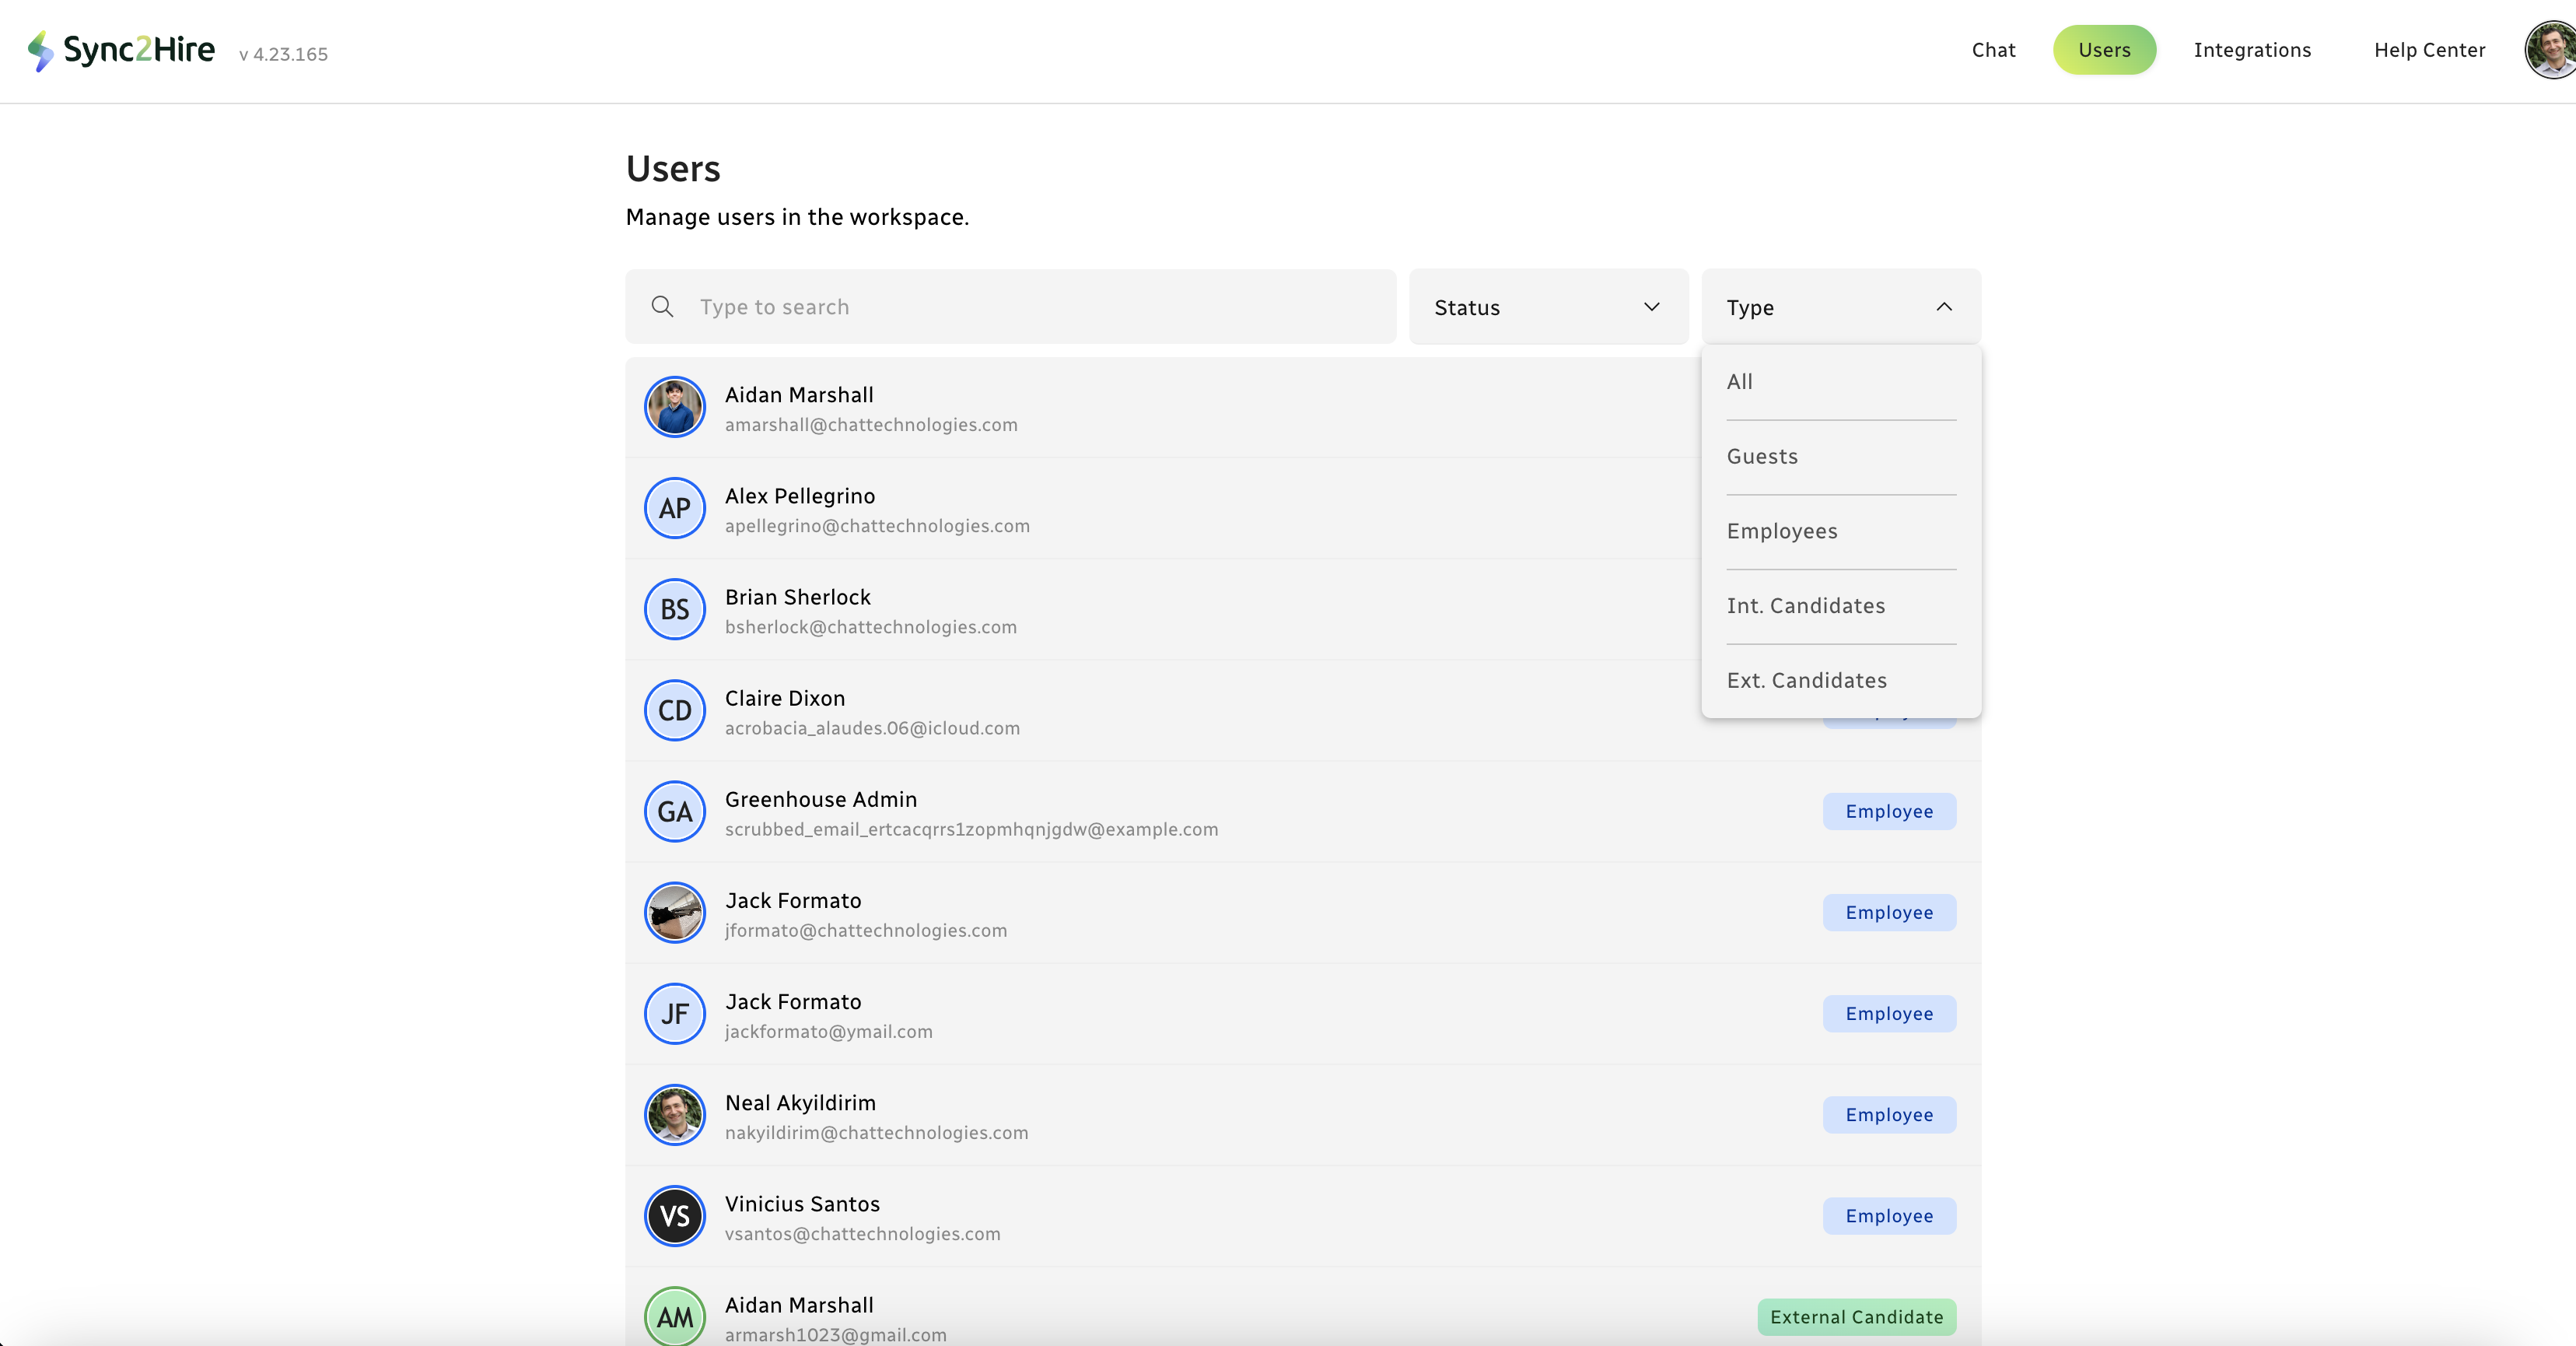The height and width of the screenshot is (1346, 2576).
Task: Select Int. Candidates filter option
Action: coord(1805,605)
